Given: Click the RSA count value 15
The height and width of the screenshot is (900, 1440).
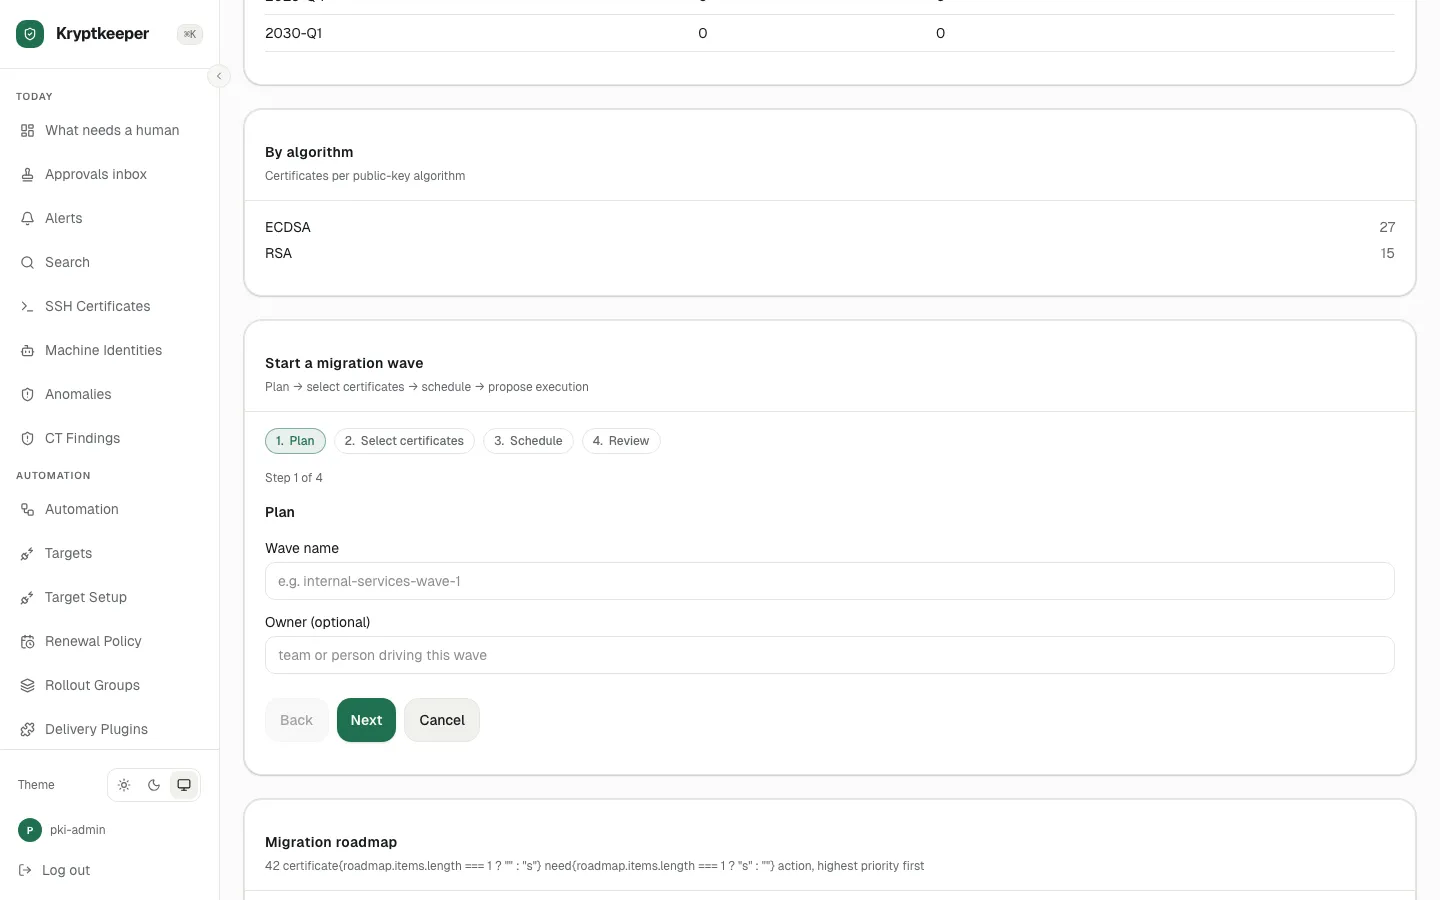Looking at the screenshot, I should [x=1387, y=253].
